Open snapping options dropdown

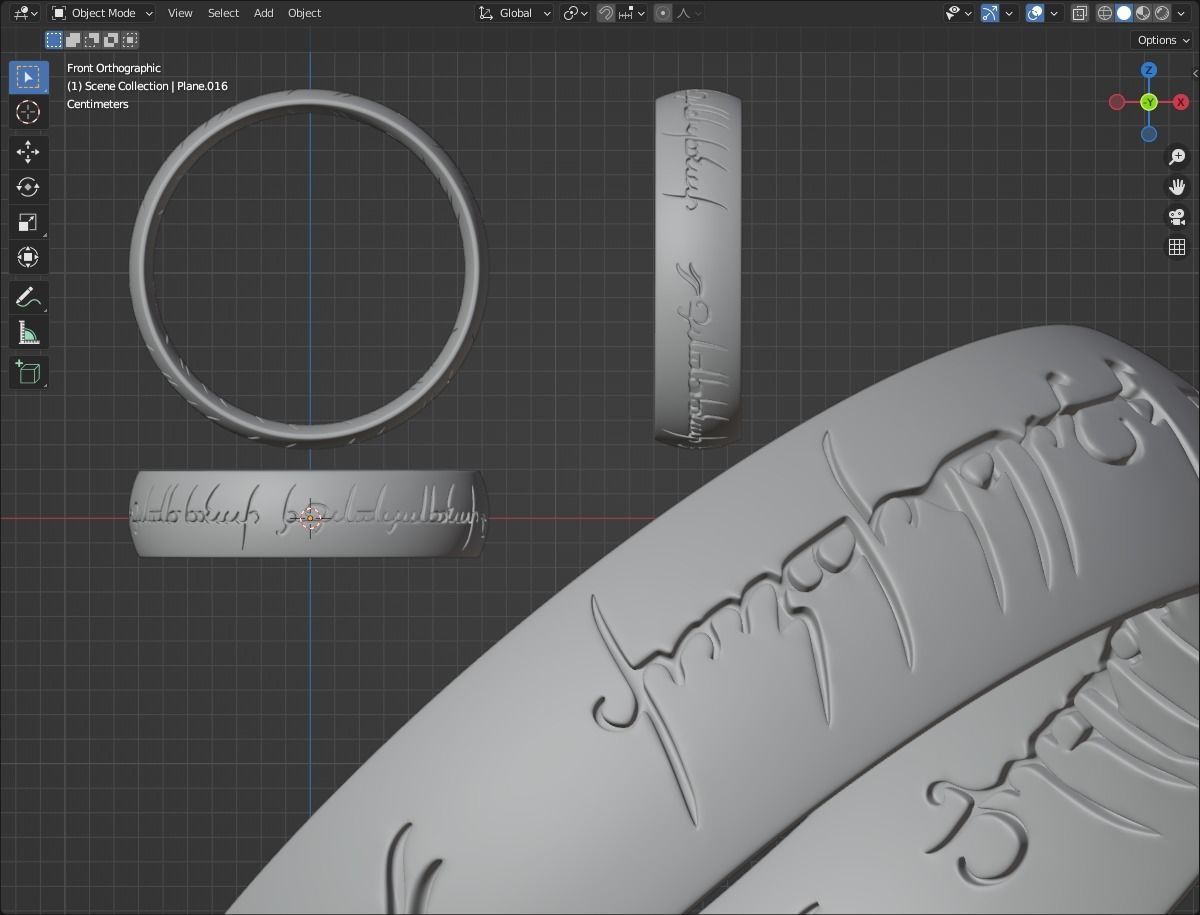point(632,13)
